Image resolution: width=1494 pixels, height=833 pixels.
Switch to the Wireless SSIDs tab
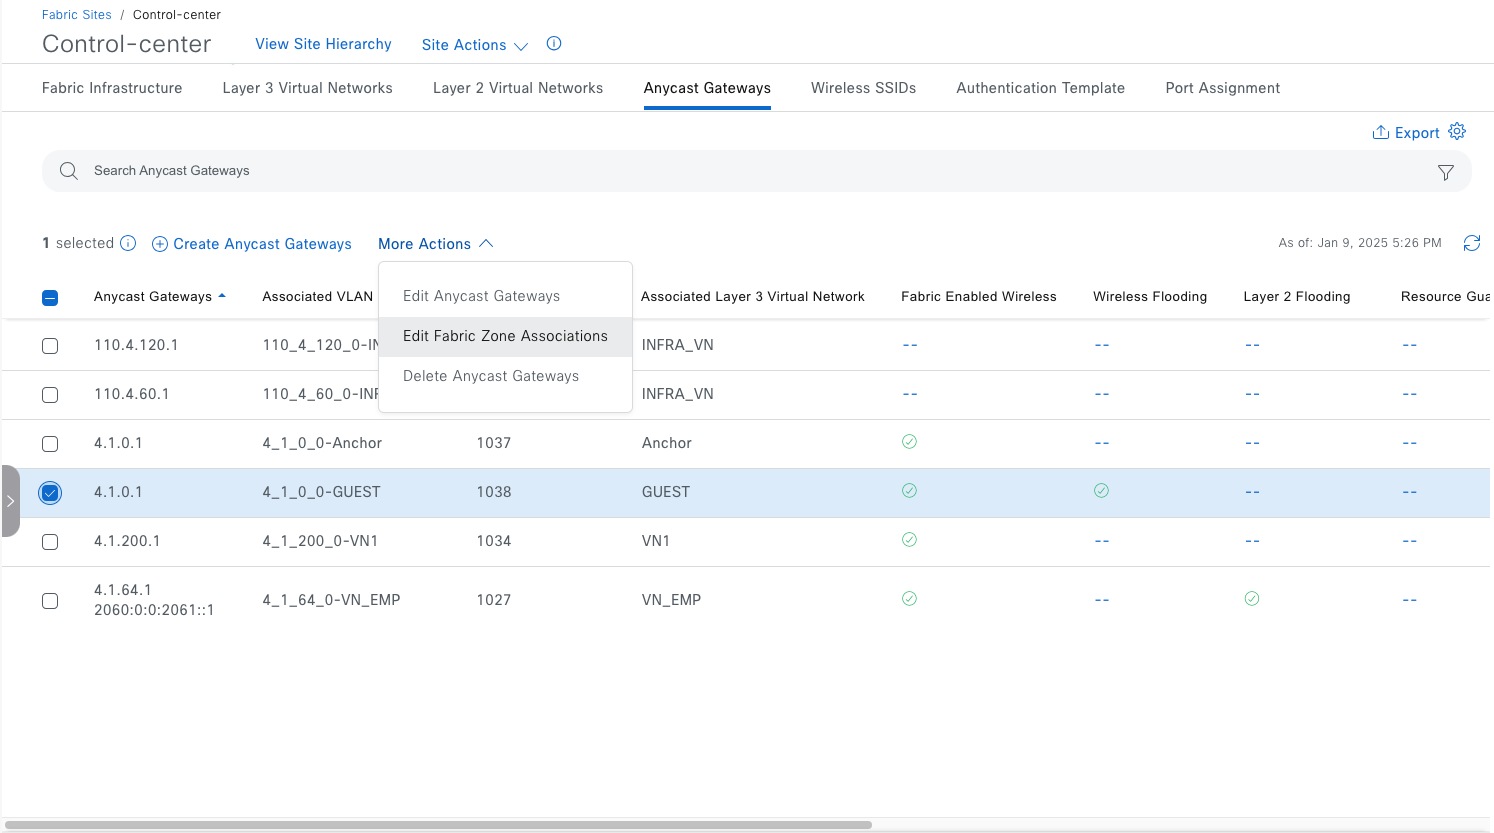pos(863,88)
